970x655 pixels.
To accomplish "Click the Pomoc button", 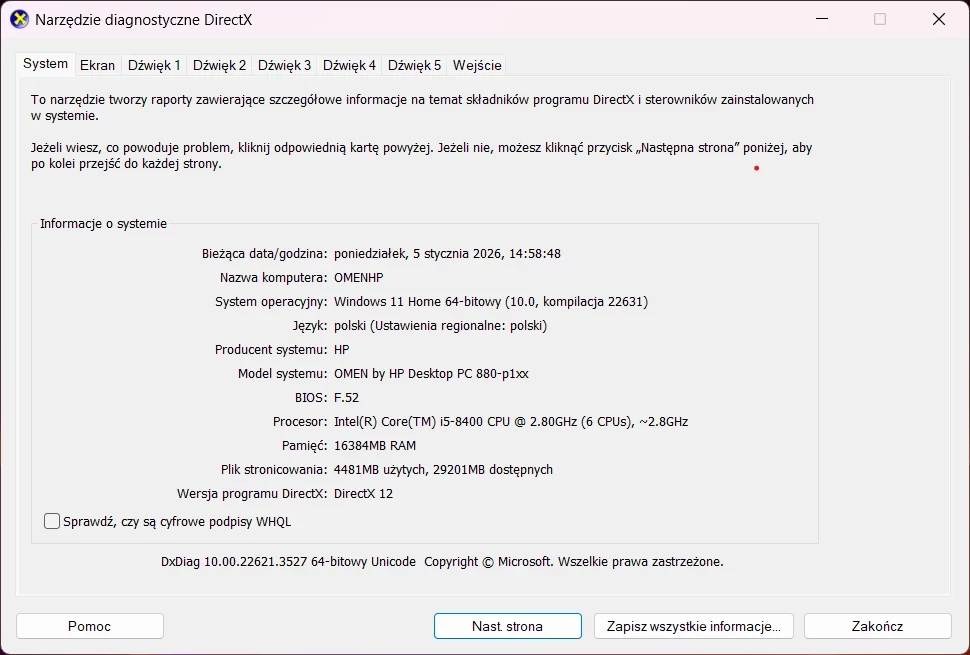I will (90, 626).
